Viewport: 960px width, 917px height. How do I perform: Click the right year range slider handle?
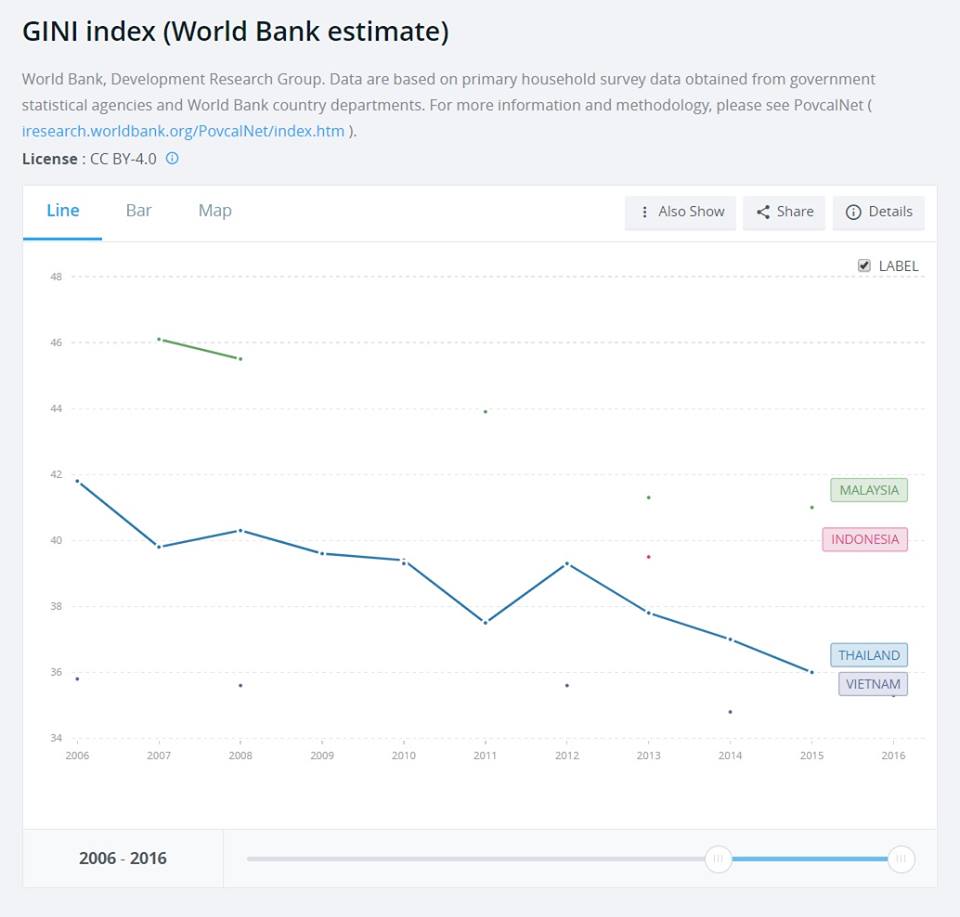[901, 859]
